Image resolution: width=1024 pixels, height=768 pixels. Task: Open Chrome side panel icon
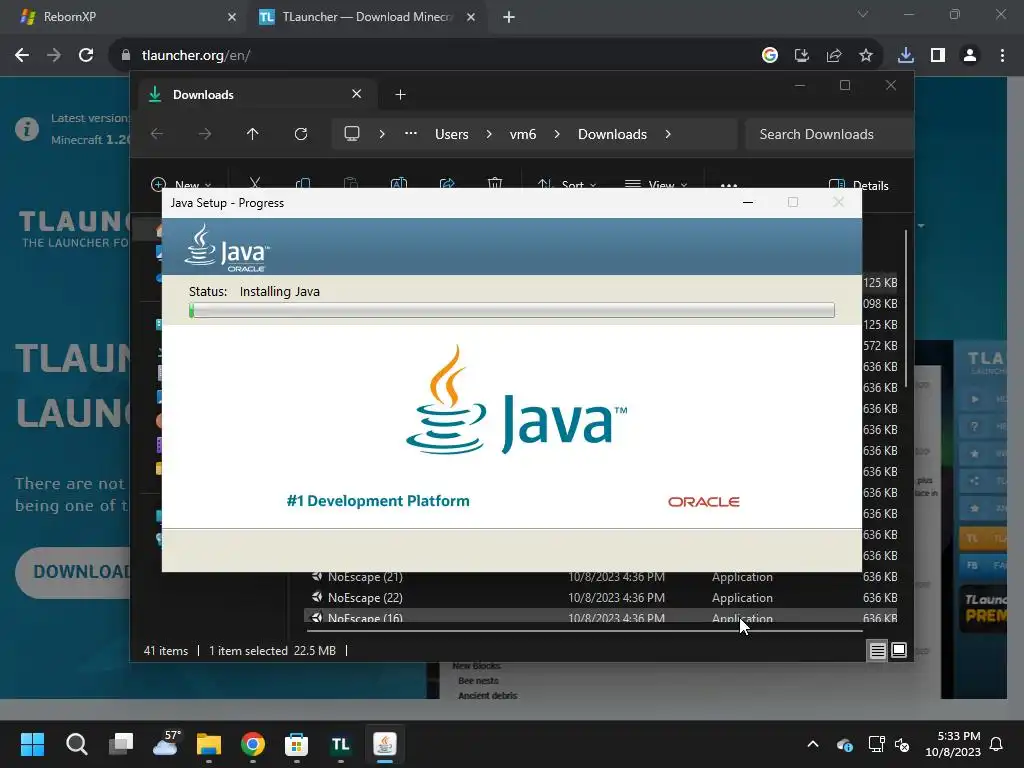(x=938, y=56)
